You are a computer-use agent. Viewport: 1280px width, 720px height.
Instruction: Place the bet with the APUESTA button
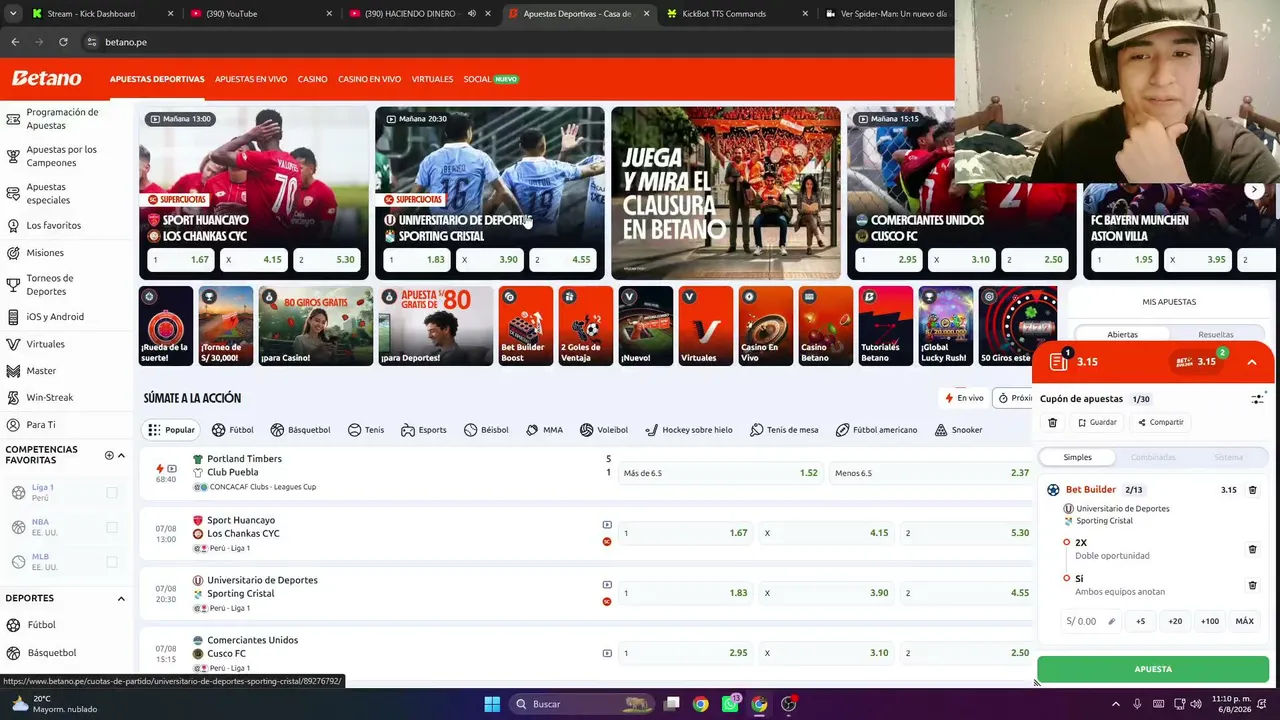tap(1153, 669)
